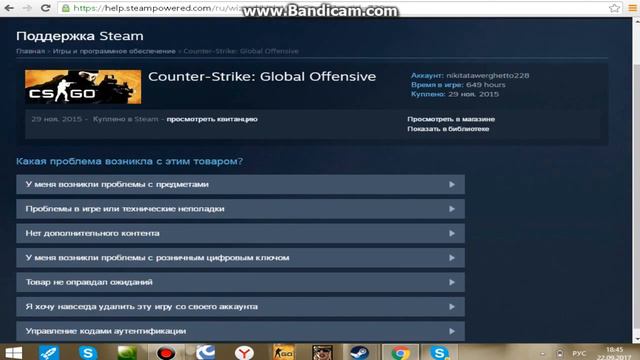Click Какая проблема возникла с этим товаром heading
The width and height of the screenshot is (640, 360).
[x=129, y=161]
